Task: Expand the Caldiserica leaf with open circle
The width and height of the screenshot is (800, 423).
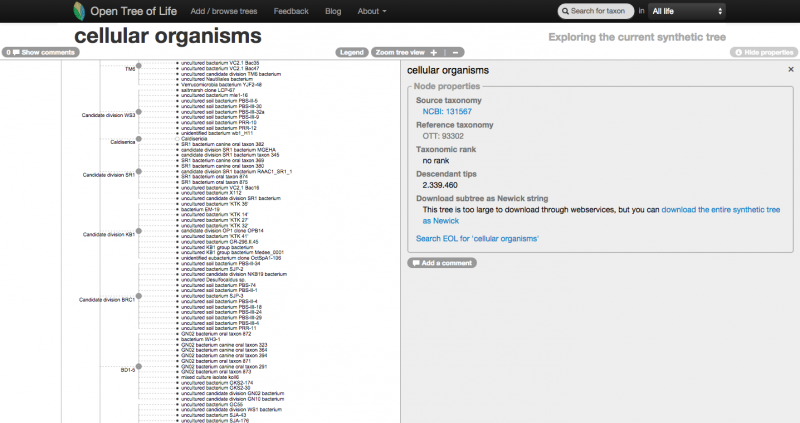Action: click(x=176, y=138)
